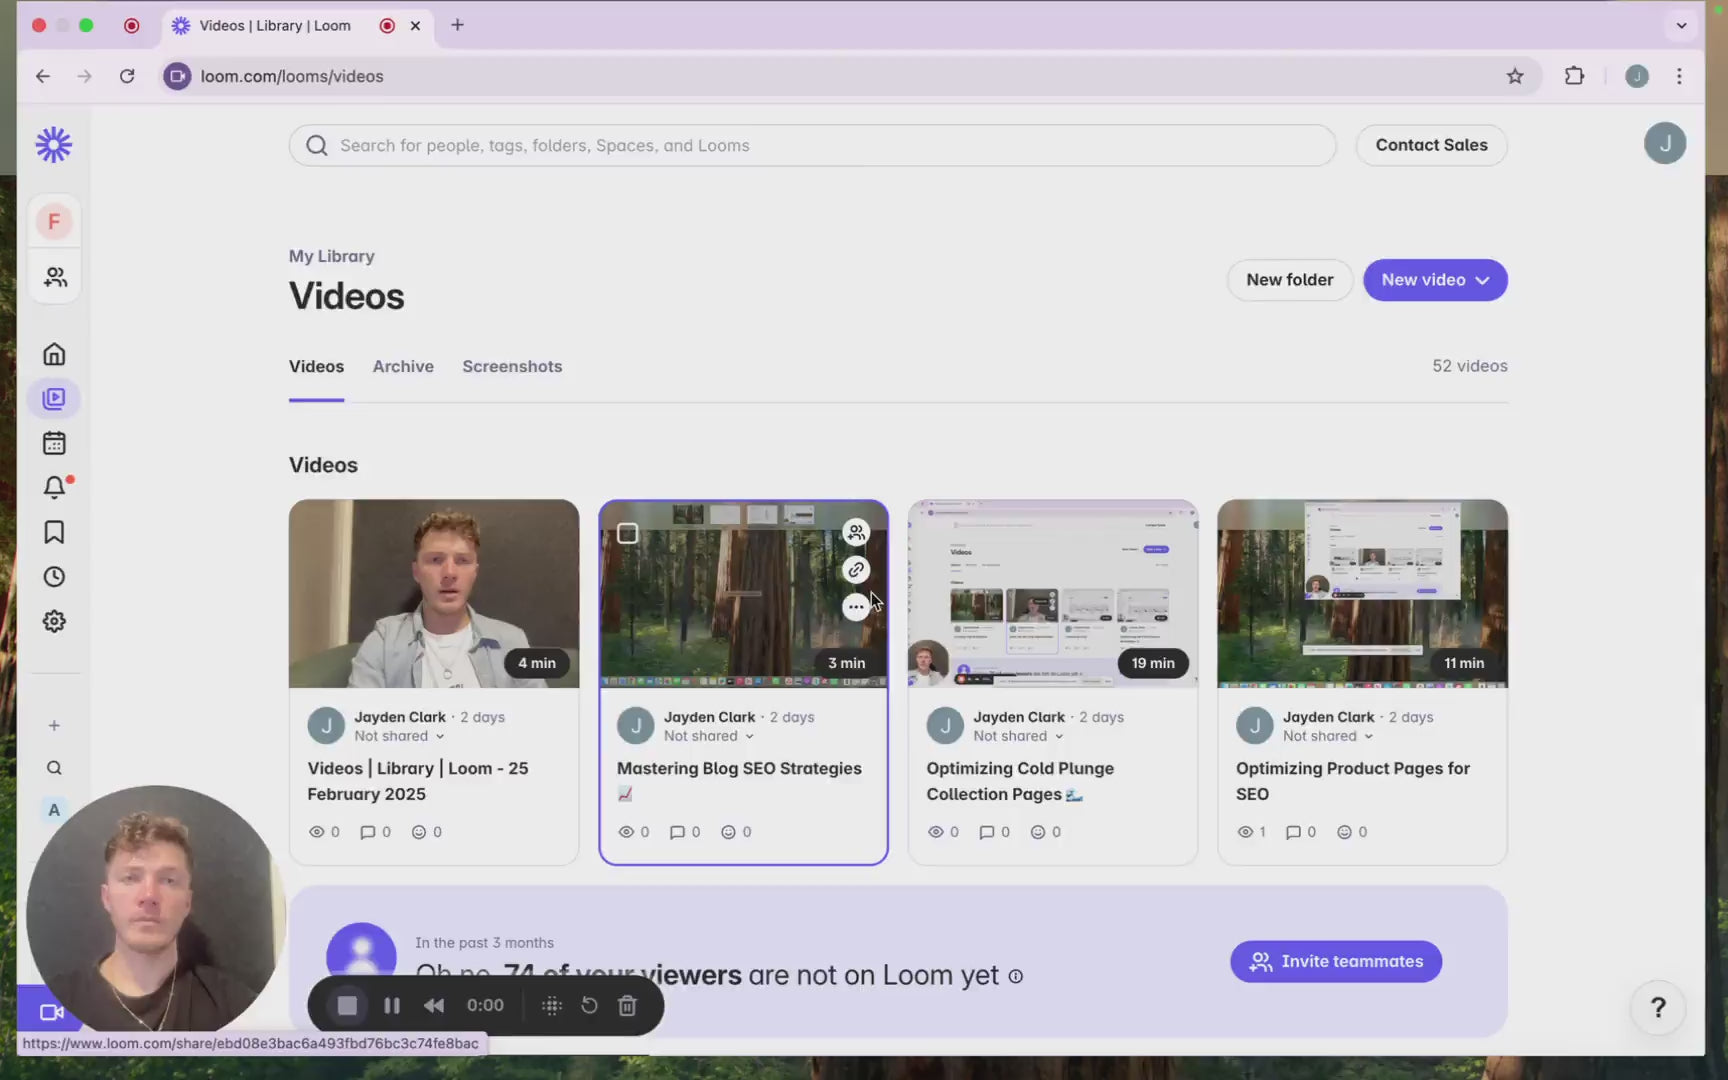The width and height of the screenshot is (1728, 1080).
Task: Click the Loom search field
Action: 812,145
